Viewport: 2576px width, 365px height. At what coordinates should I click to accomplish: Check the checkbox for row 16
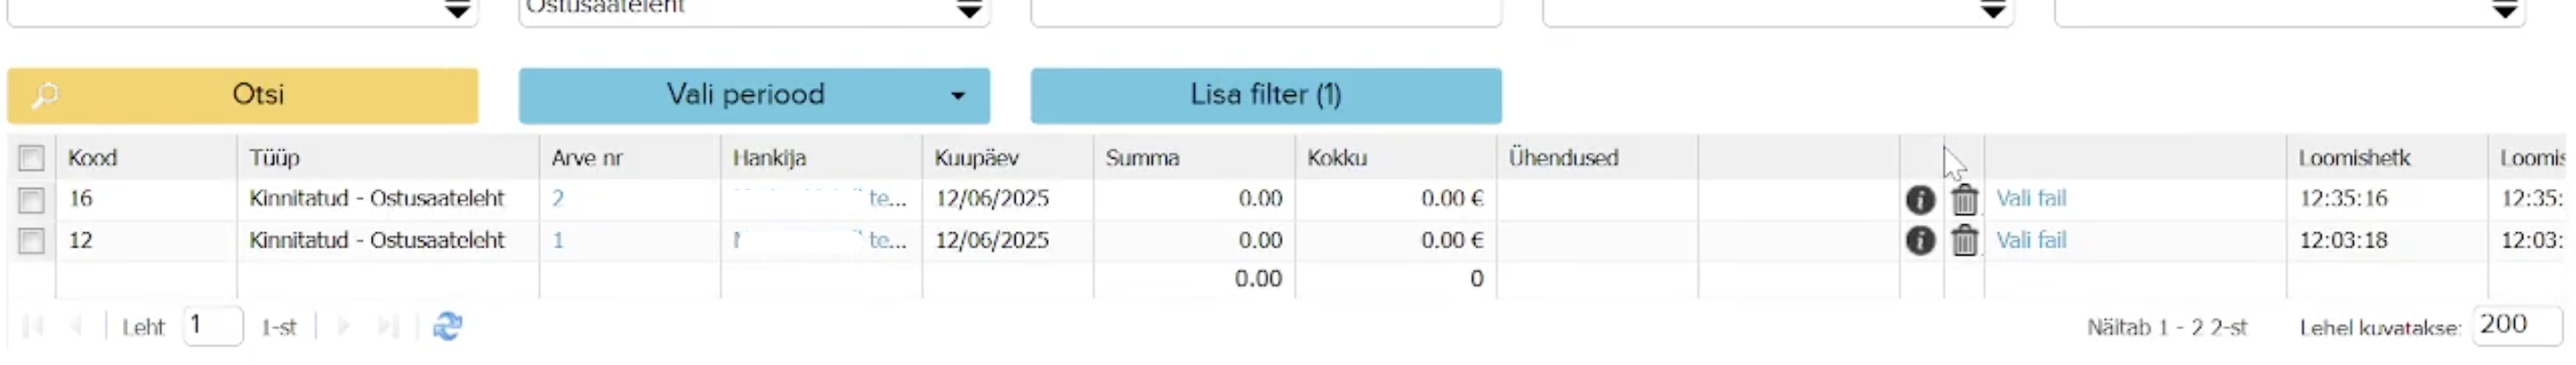point(31,200)
